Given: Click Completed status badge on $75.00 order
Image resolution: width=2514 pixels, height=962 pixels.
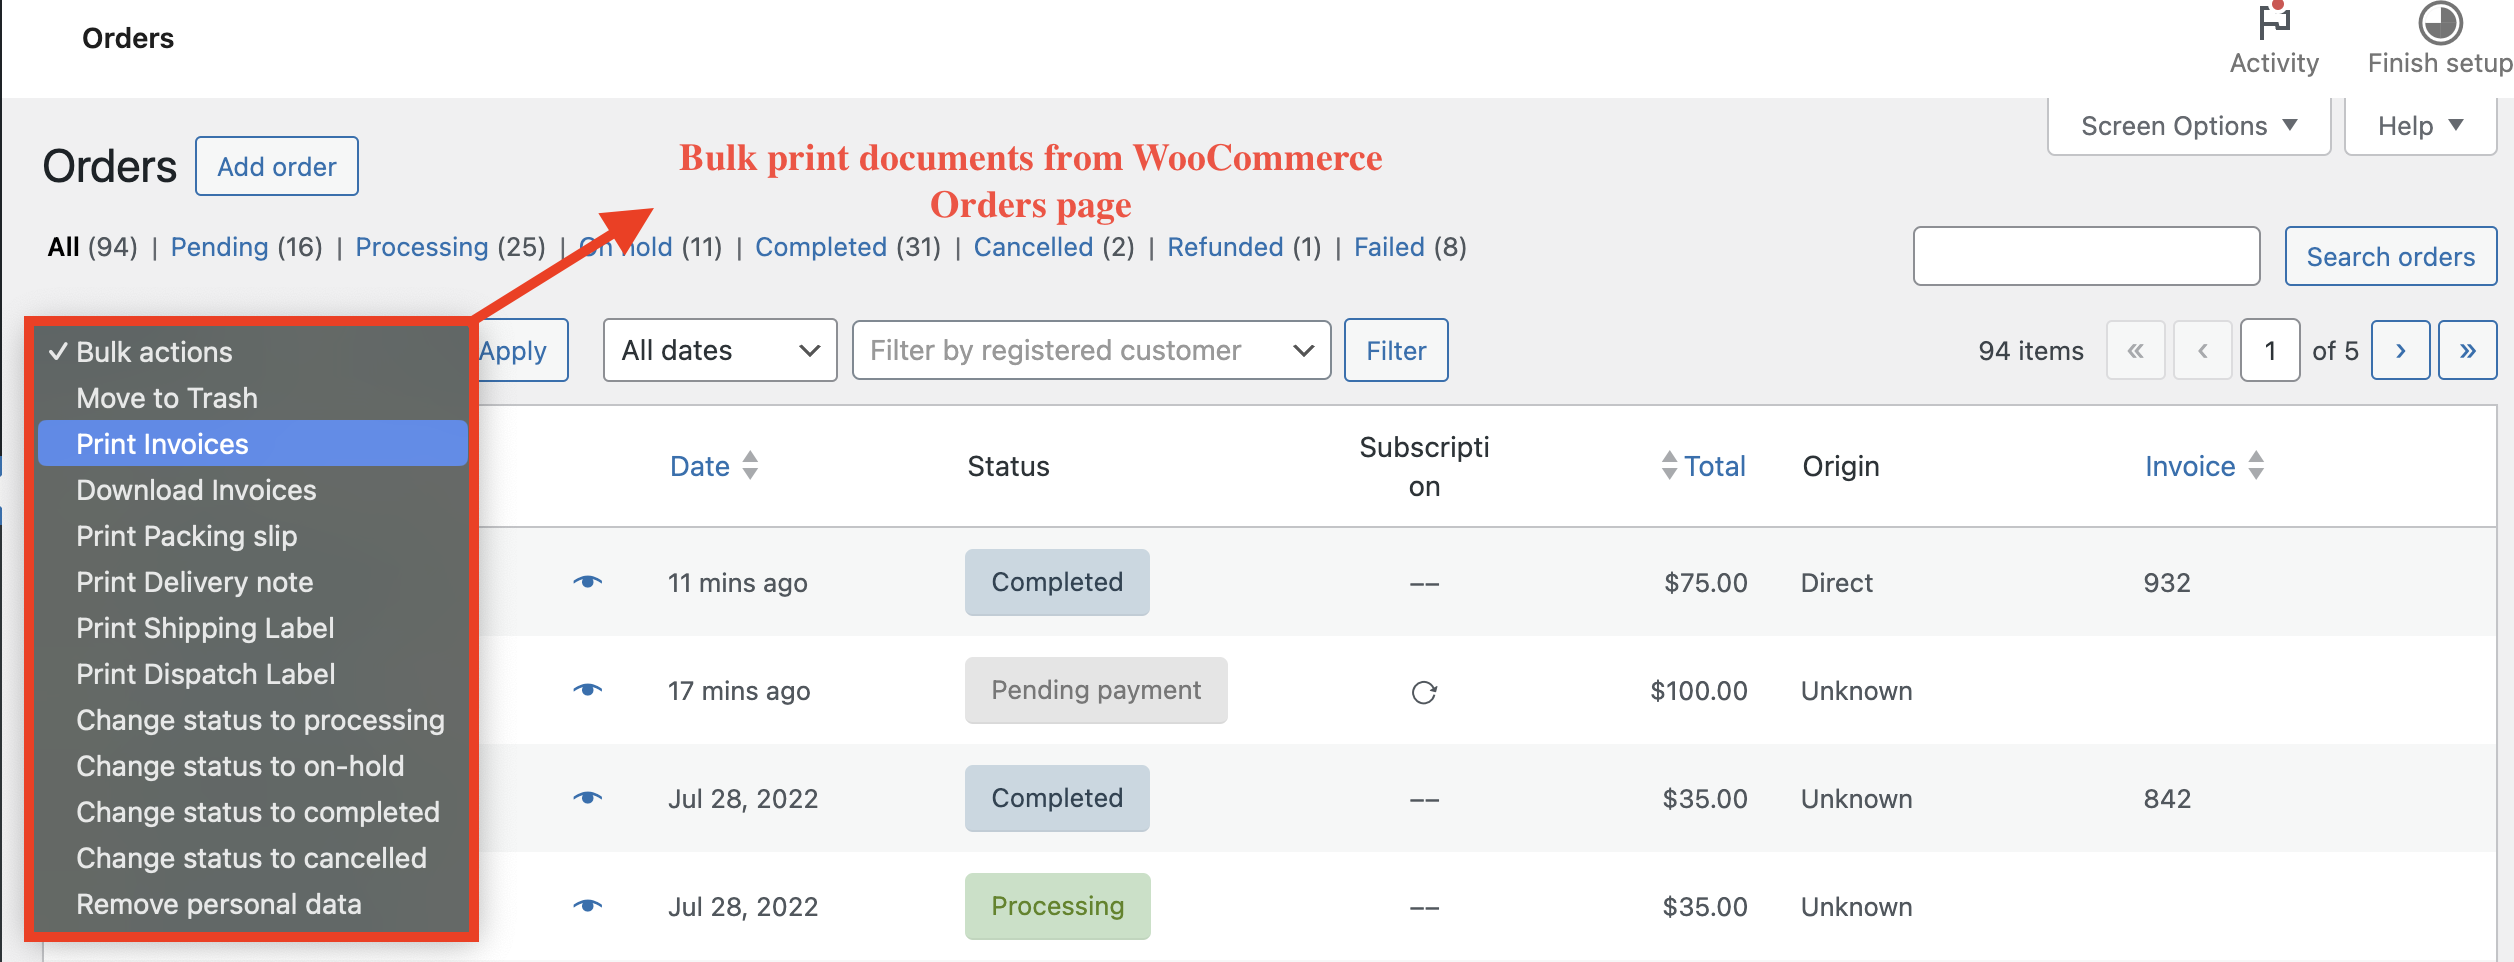Looking at the screenshot, I should [1057, 582].
